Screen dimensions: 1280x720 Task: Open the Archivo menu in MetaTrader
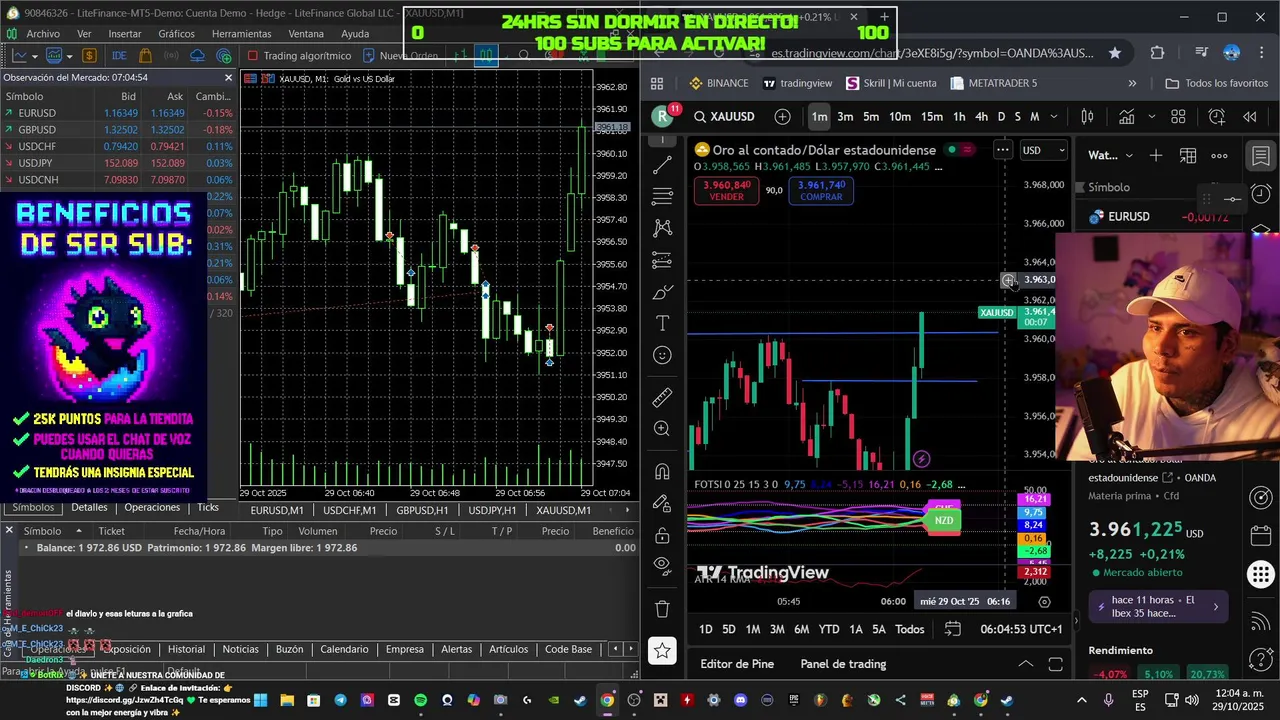[43, 33]
